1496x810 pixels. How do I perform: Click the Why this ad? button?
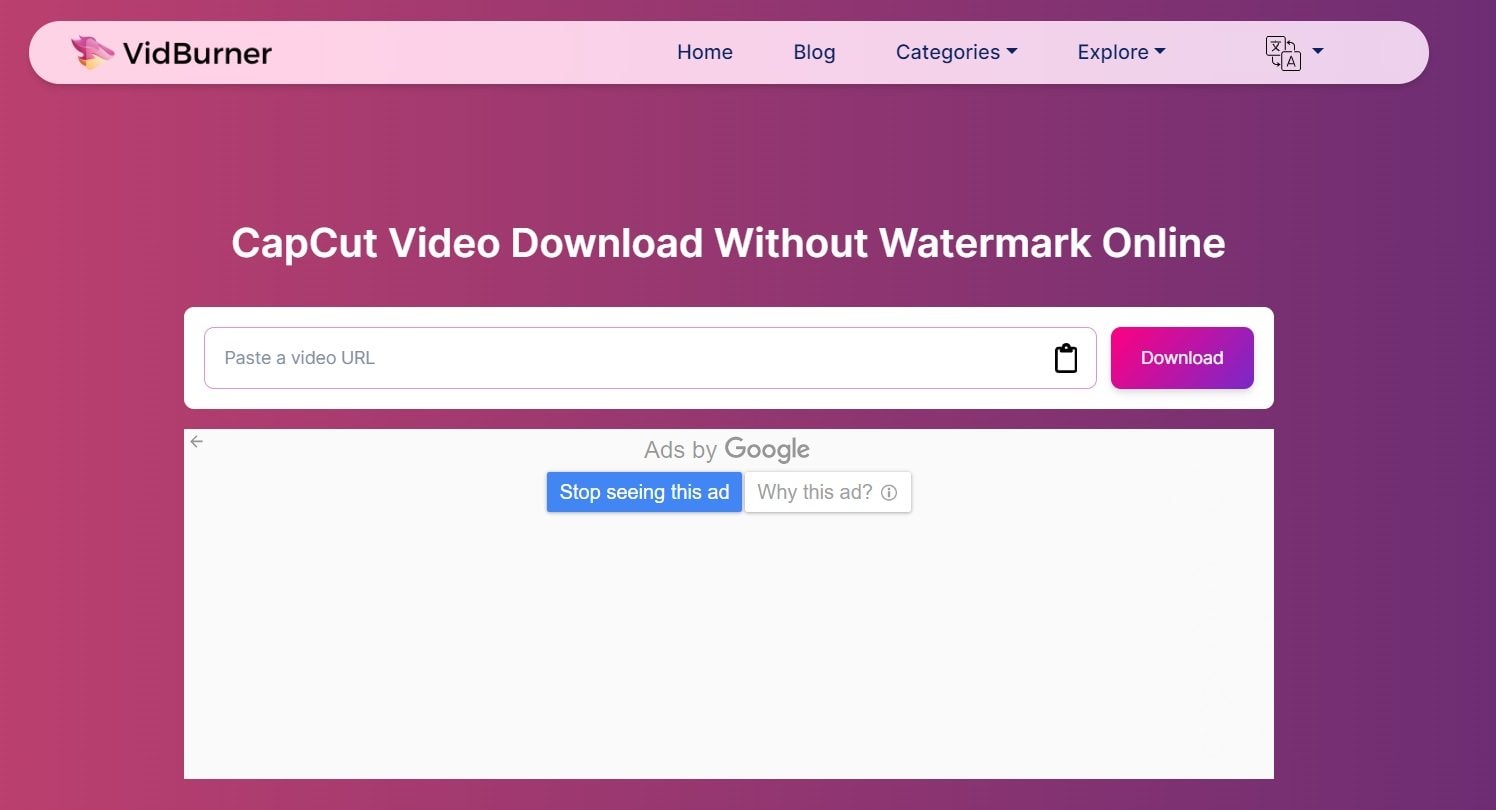(x=815, y=492)
